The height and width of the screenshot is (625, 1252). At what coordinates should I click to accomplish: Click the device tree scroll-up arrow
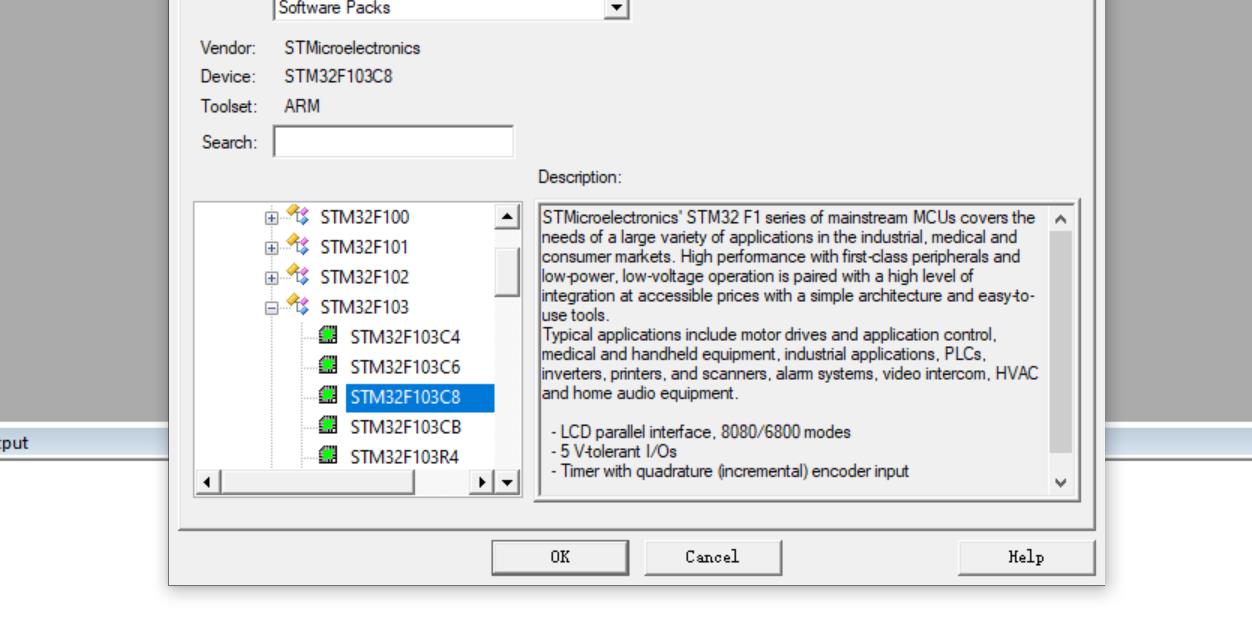click(508, 219)
